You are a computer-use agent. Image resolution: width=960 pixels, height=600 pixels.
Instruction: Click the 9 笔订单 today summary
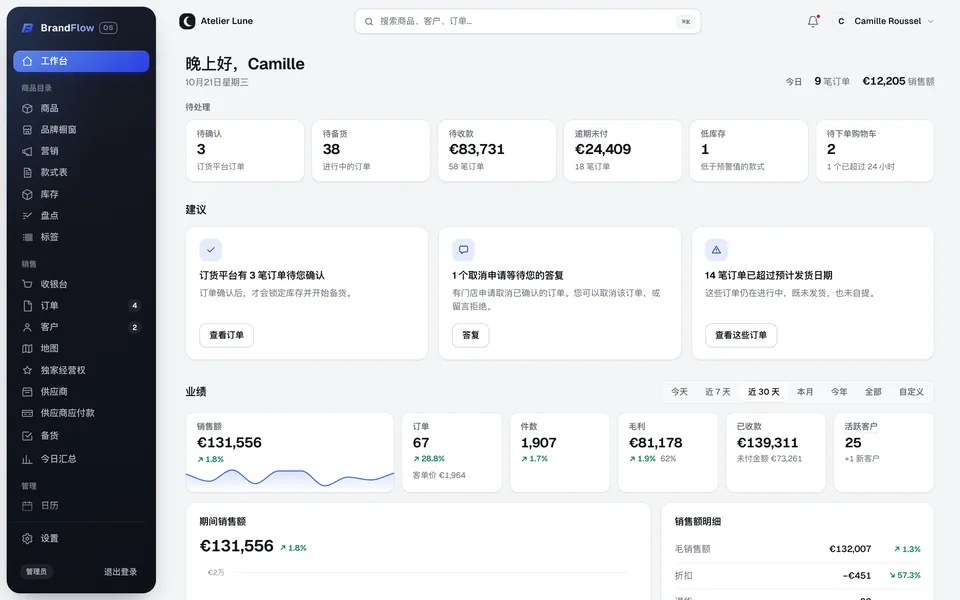click(x=832, y=81)
